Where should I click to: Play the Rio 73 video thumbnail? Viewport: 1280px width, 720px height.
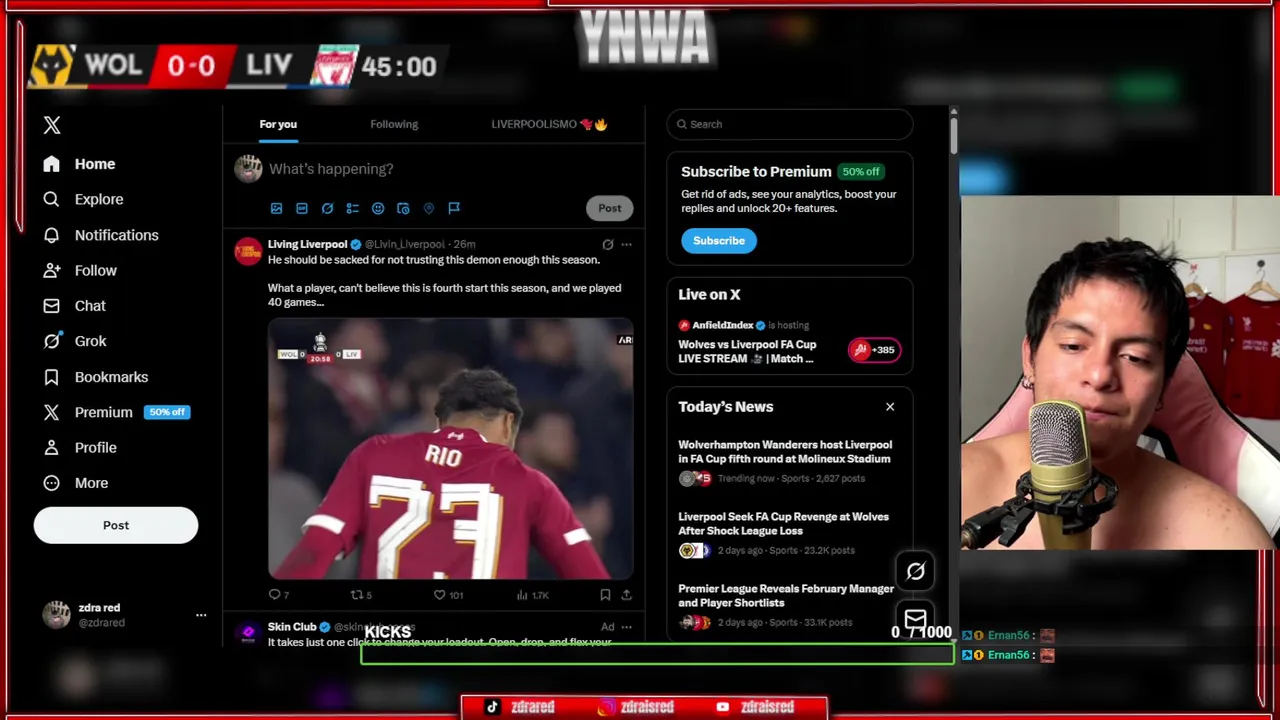pos(450,449)
